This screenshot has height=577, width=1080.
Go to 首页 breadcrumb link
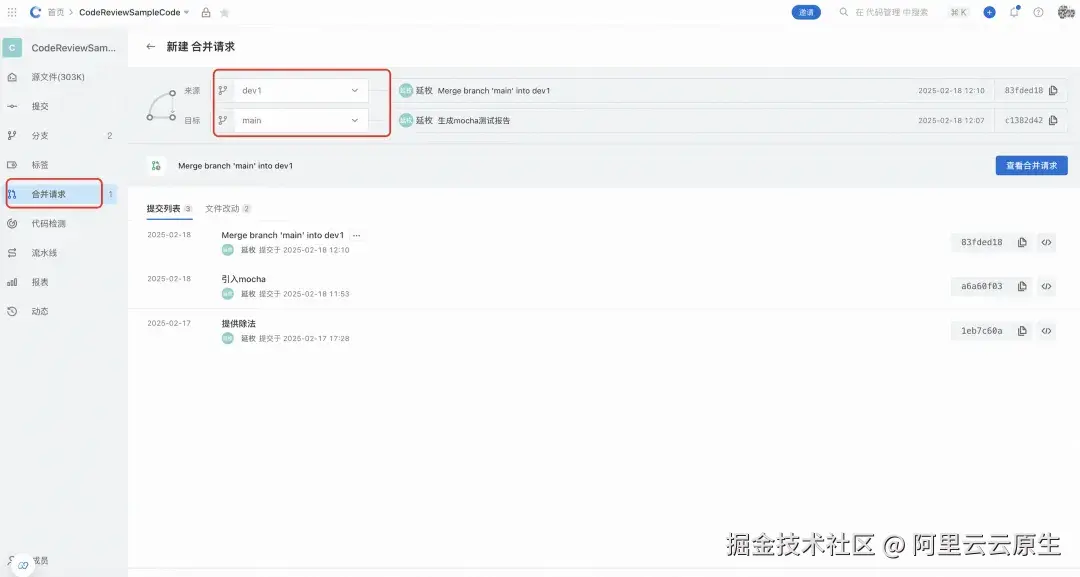[x=55, y=12]
